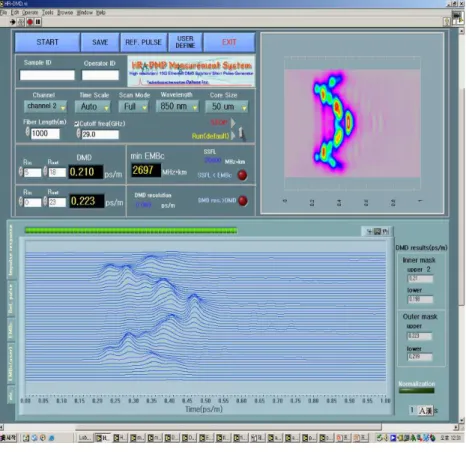This screenshot has height=452, width=466.
Task: Click the HR-DMD Measurement System banner
Action: (x=191, y=71)
